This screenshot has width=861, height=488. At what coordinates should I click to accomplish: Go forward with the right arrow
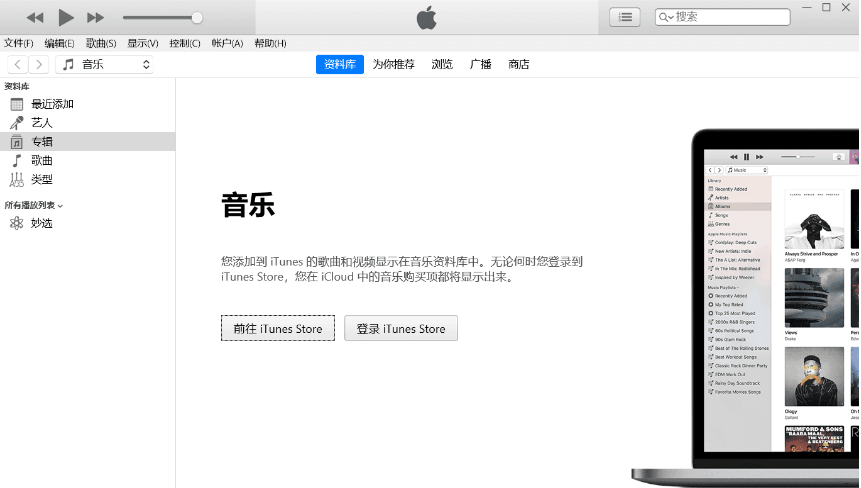click(x=38, y=64)
